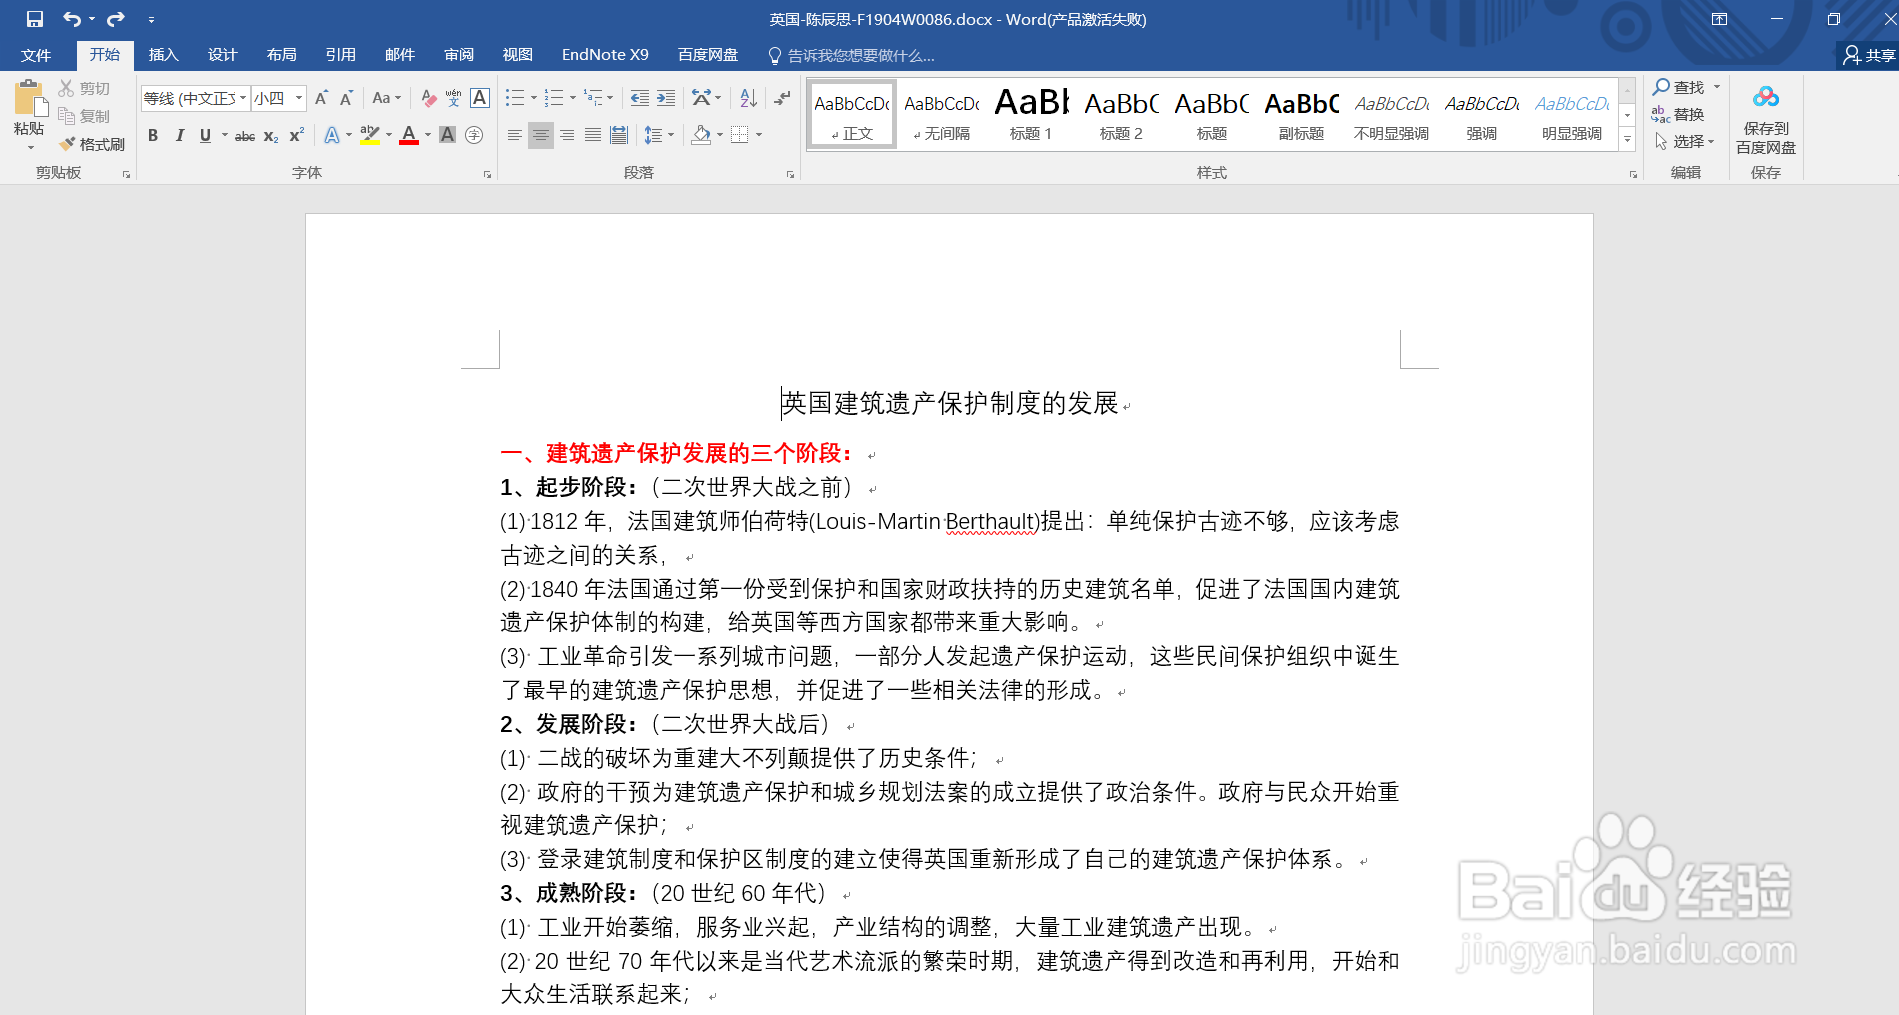Apply shading using the paint bucket icon
The image size is (1899, 1015).
[702, 135]
